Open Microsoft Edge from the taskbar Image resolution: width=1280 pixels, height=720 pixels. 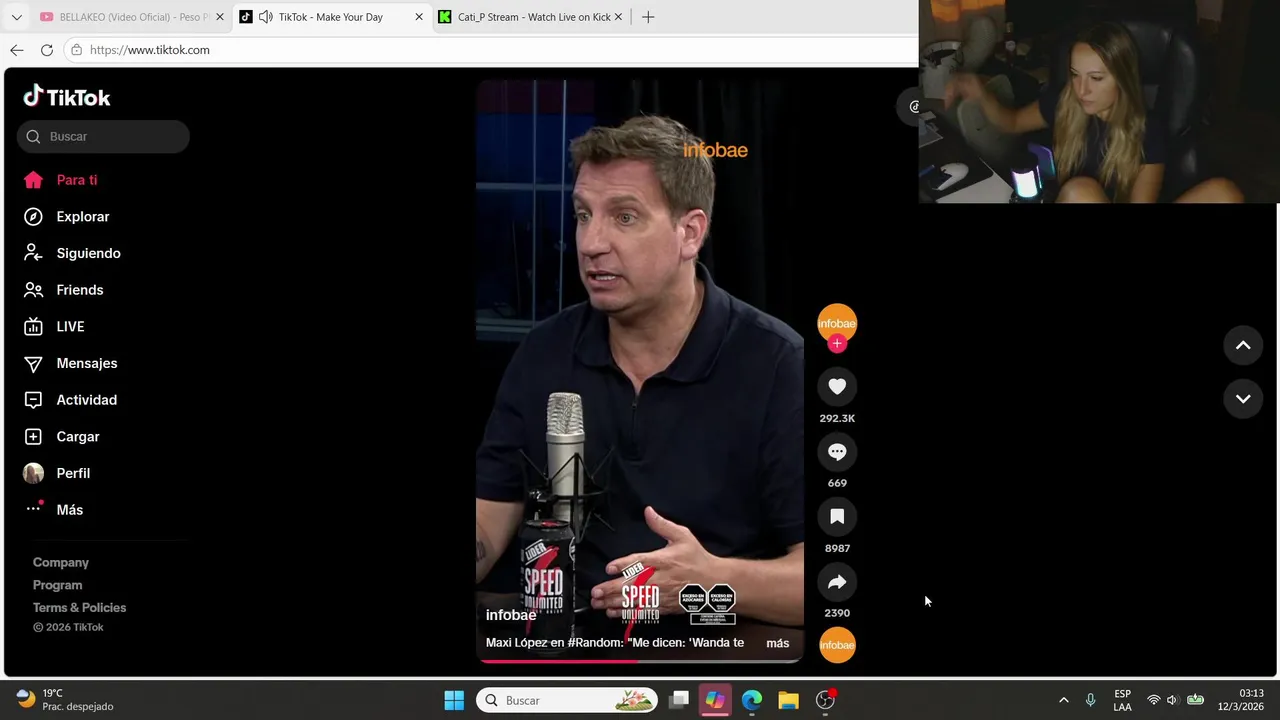752,700
